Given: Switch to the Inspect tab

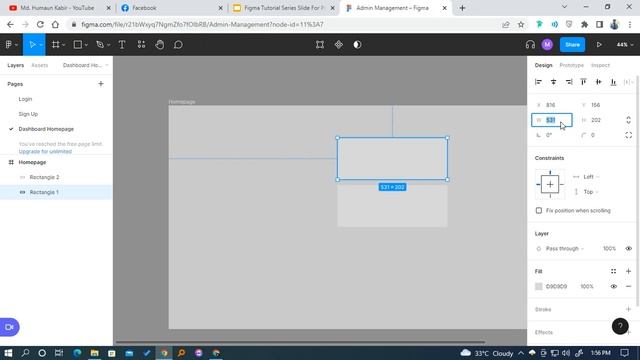Looking at the screenshot, I should pyautogui.click(x=600, y=65).
